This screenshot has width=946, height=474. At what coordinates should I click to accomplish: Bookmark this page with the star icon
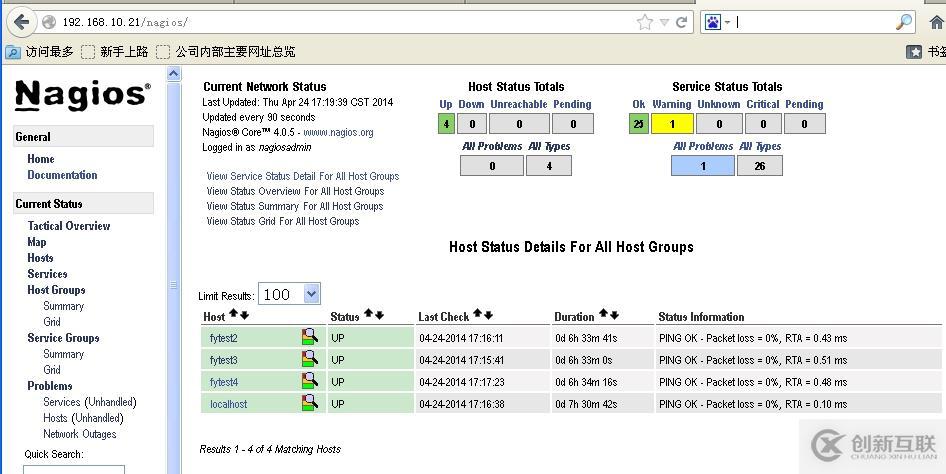point(645,23)
